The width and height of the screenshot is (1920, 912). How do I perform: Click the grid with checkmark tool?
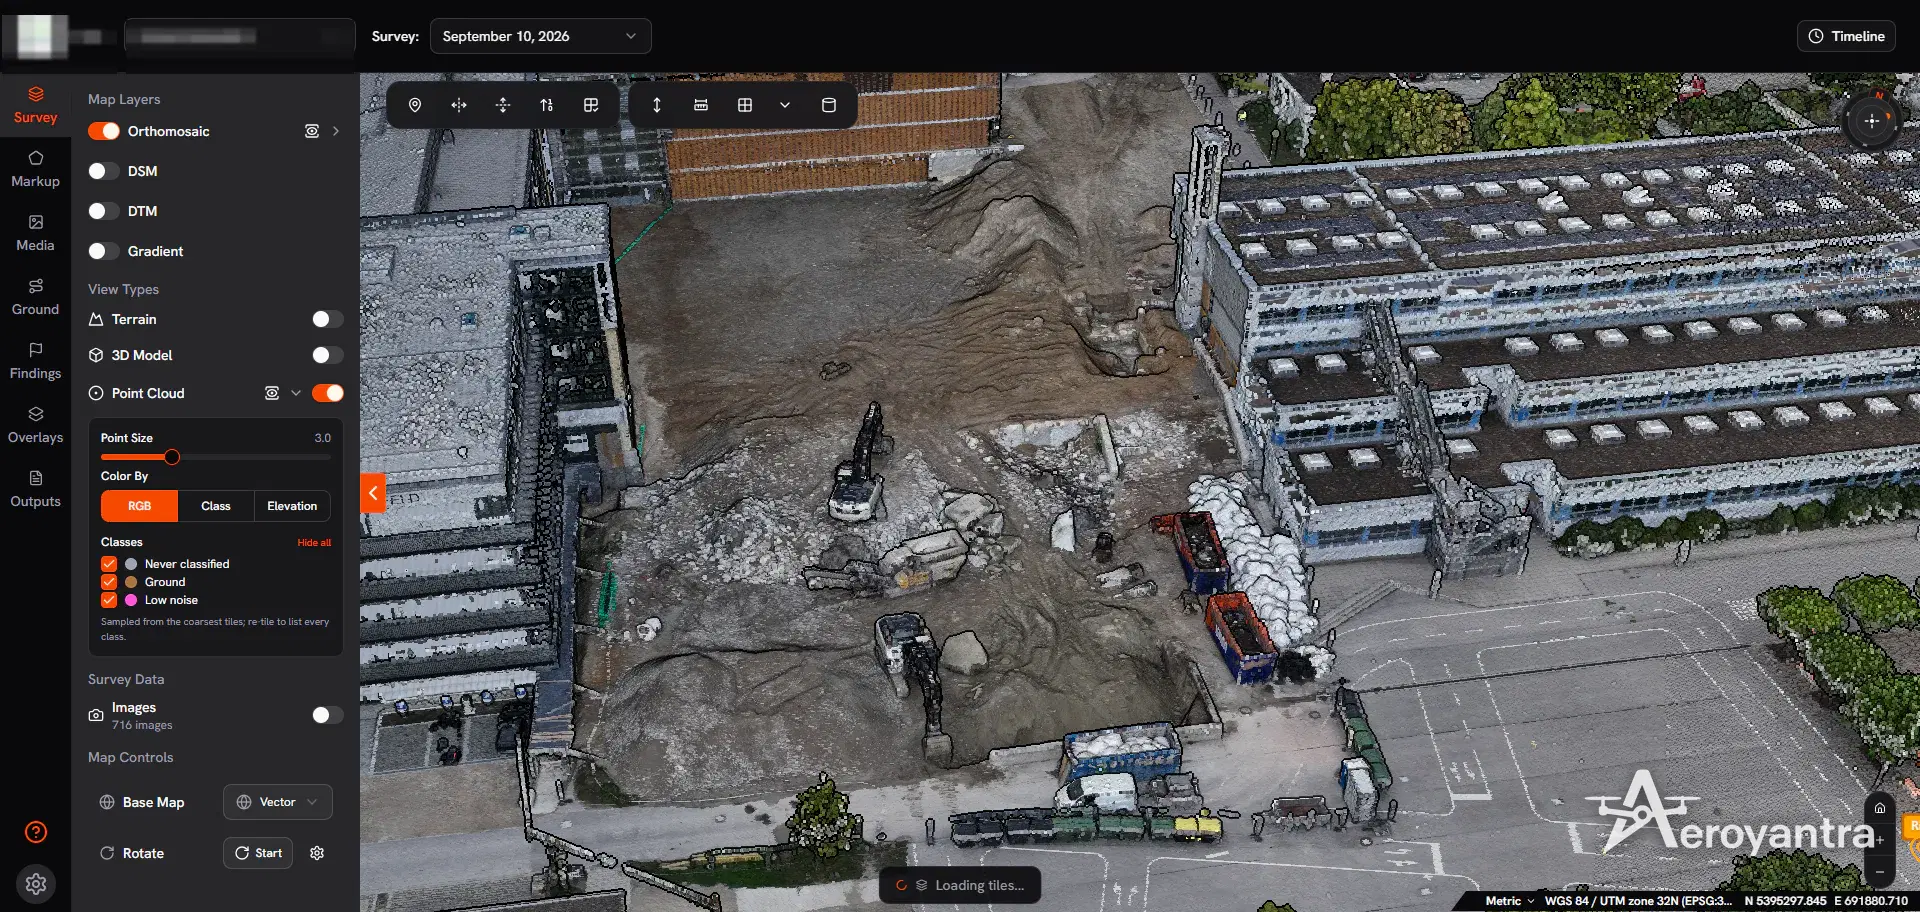coord(591,105)
